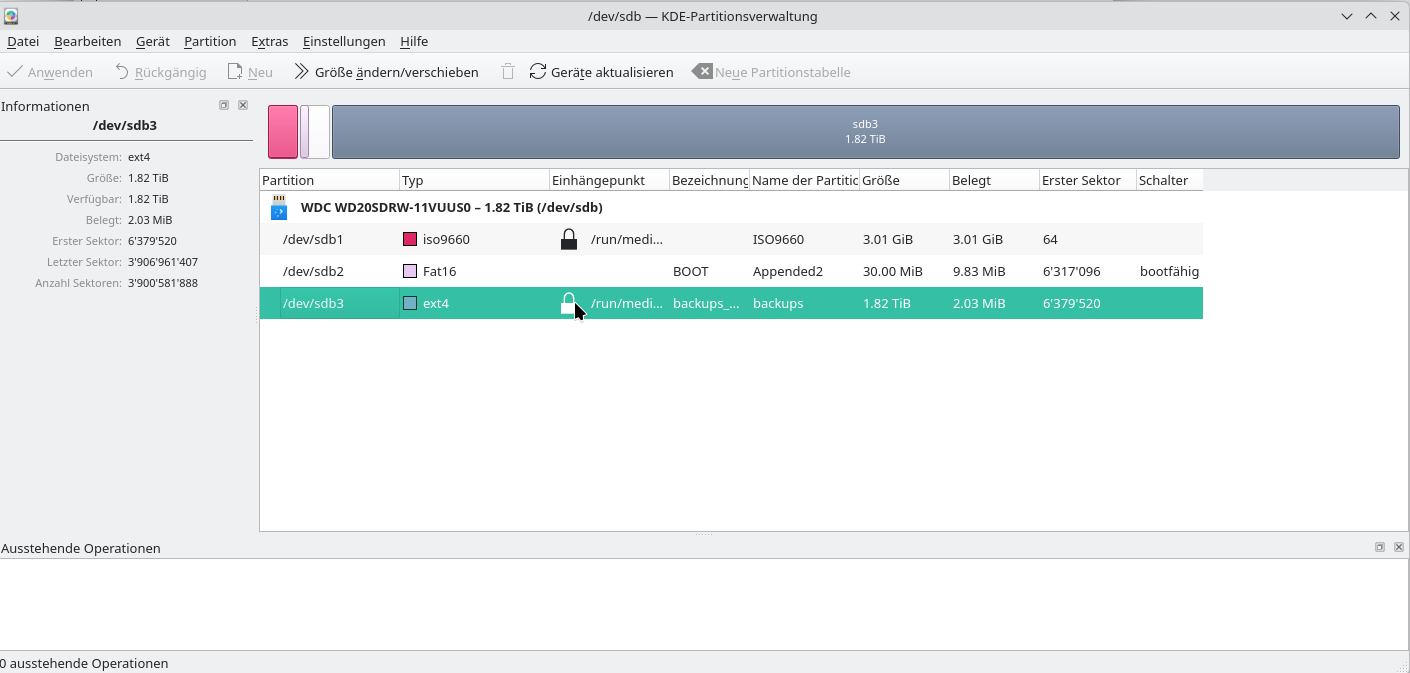Select the pink sdb1 block in disk graph
Image resolution: width=1410 pixels, height=673 pixels.
[283, 132]
